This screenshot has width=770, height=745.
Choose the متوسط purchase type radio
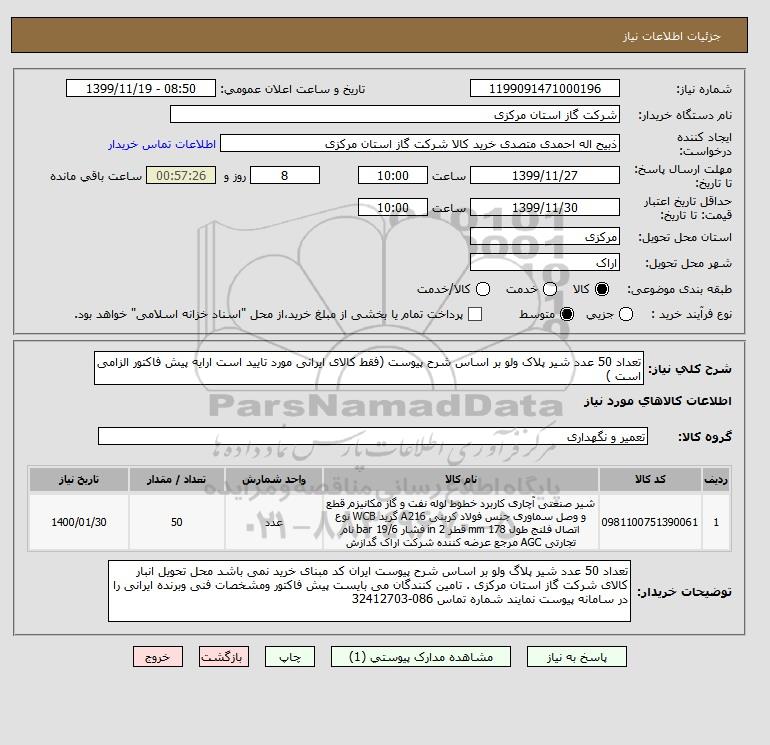click(x=567, y=314)
